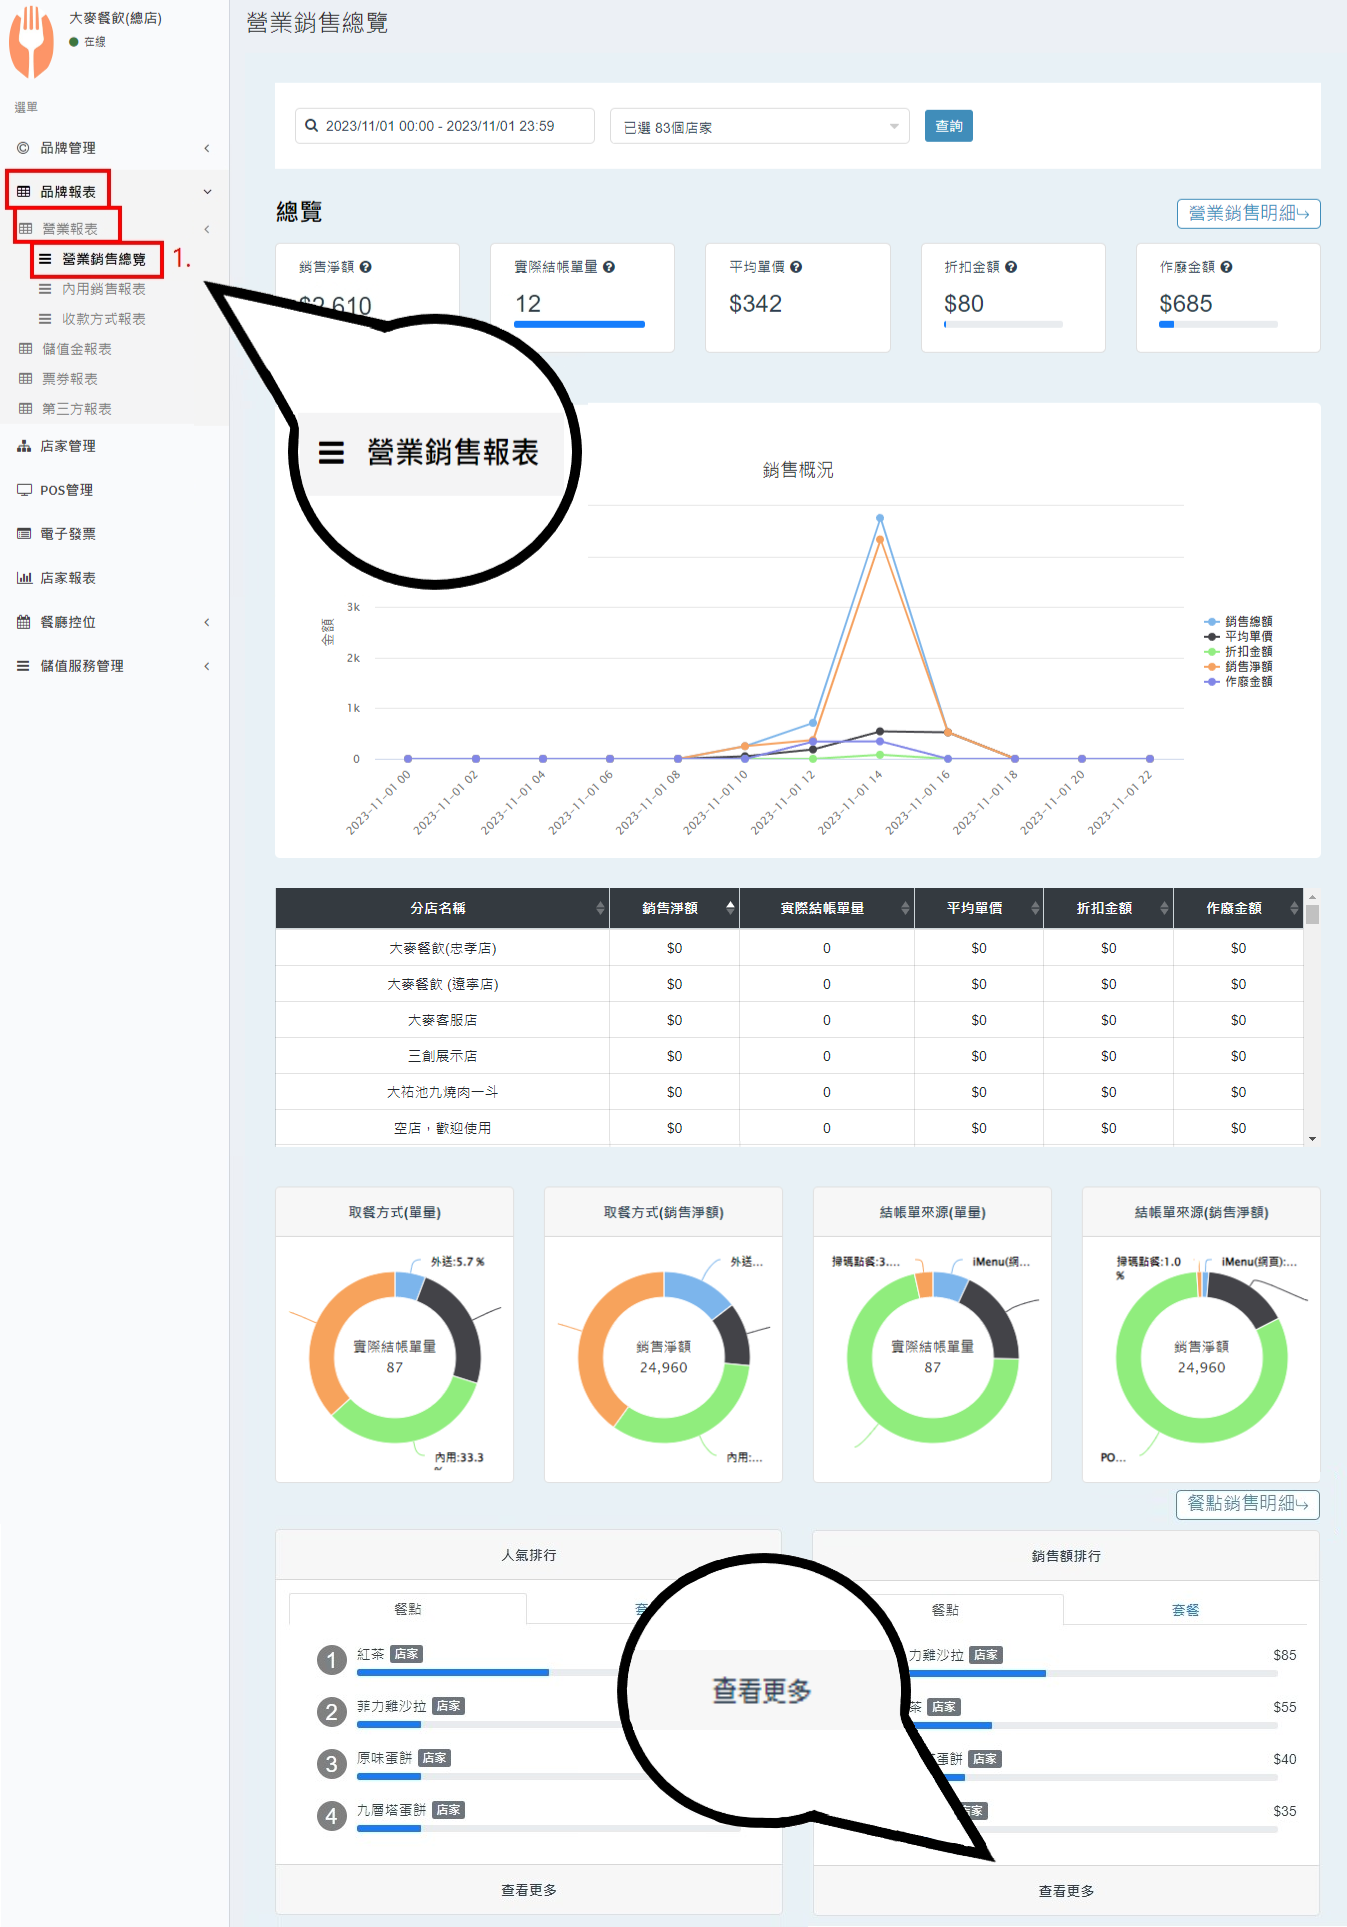
Task: Expand the 品牌管理 sidebar menu
Action: [x=112, y=148]
